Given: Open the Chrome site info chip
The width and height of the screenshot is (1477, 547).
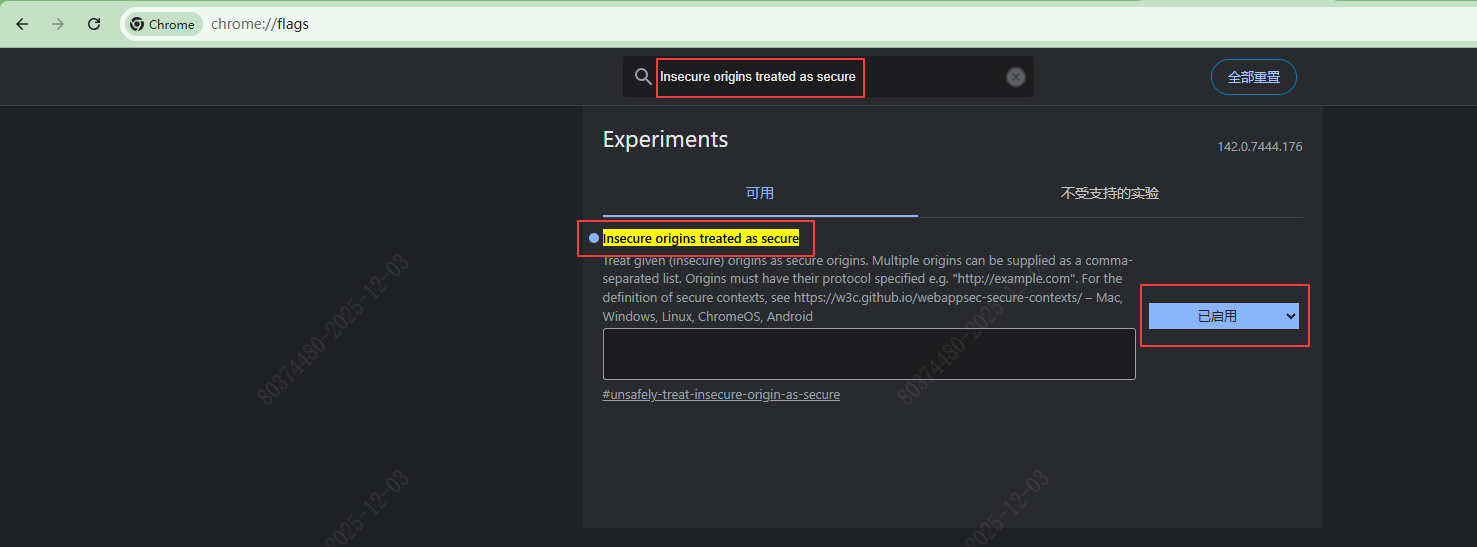Looking at the screenshot, I should [x=163, y=24].
